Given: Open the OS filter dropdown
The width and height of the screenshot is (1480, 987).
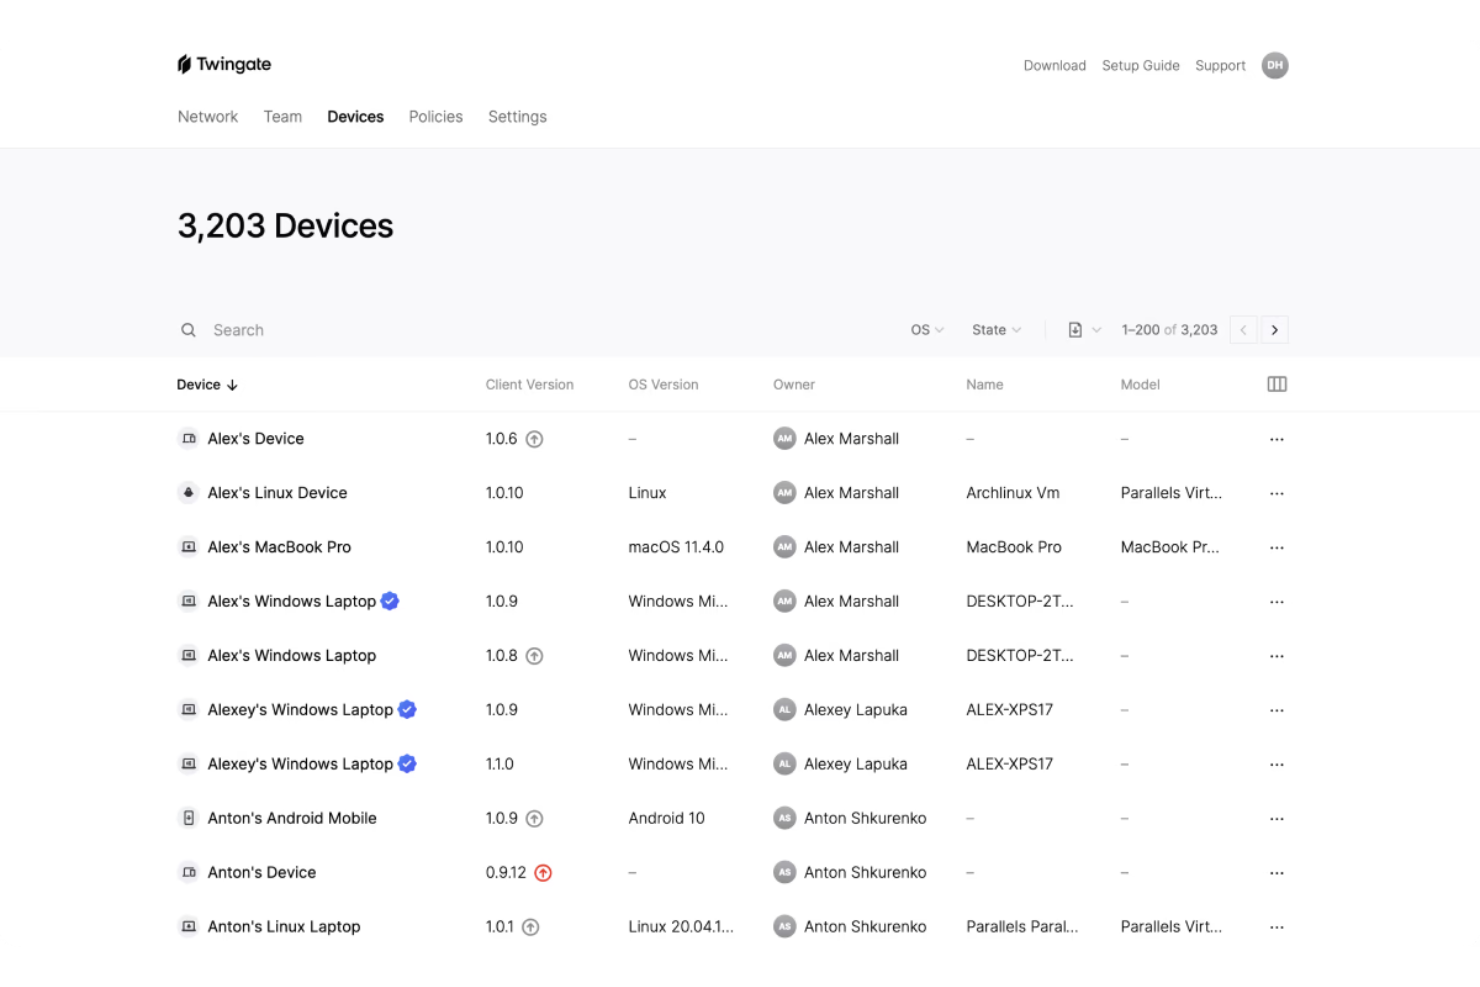Looking at the screenshot, I should click(x=925, y=329).
